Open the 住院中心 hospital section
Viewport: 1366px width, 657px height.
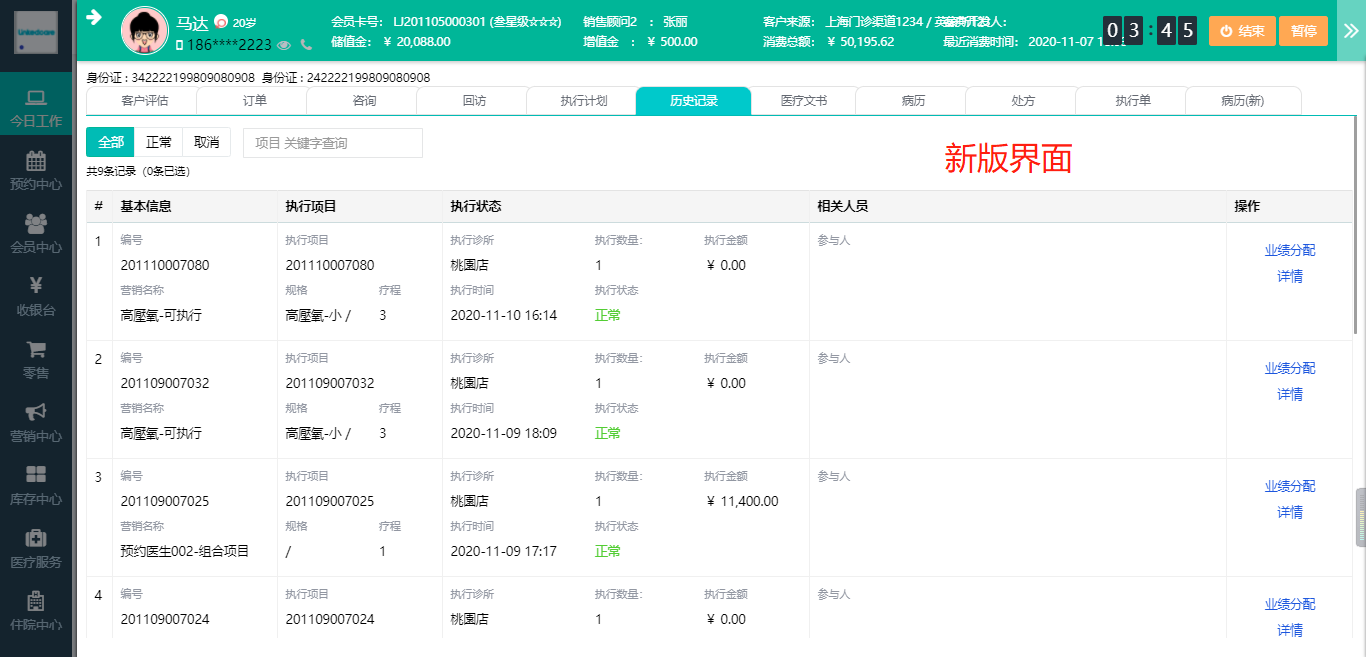click(36, 612)
